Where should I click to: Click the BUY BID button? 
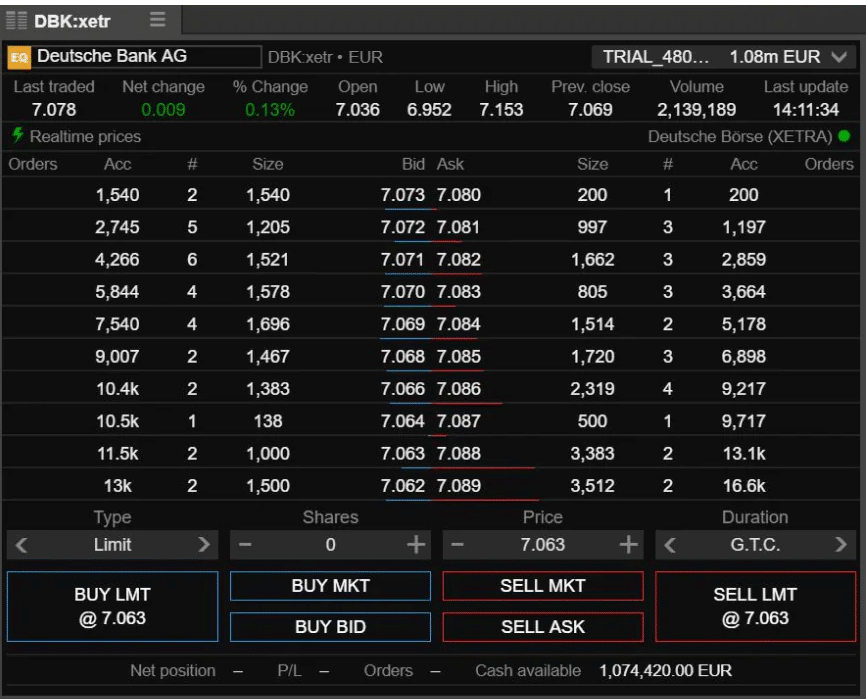pos(330,627)
